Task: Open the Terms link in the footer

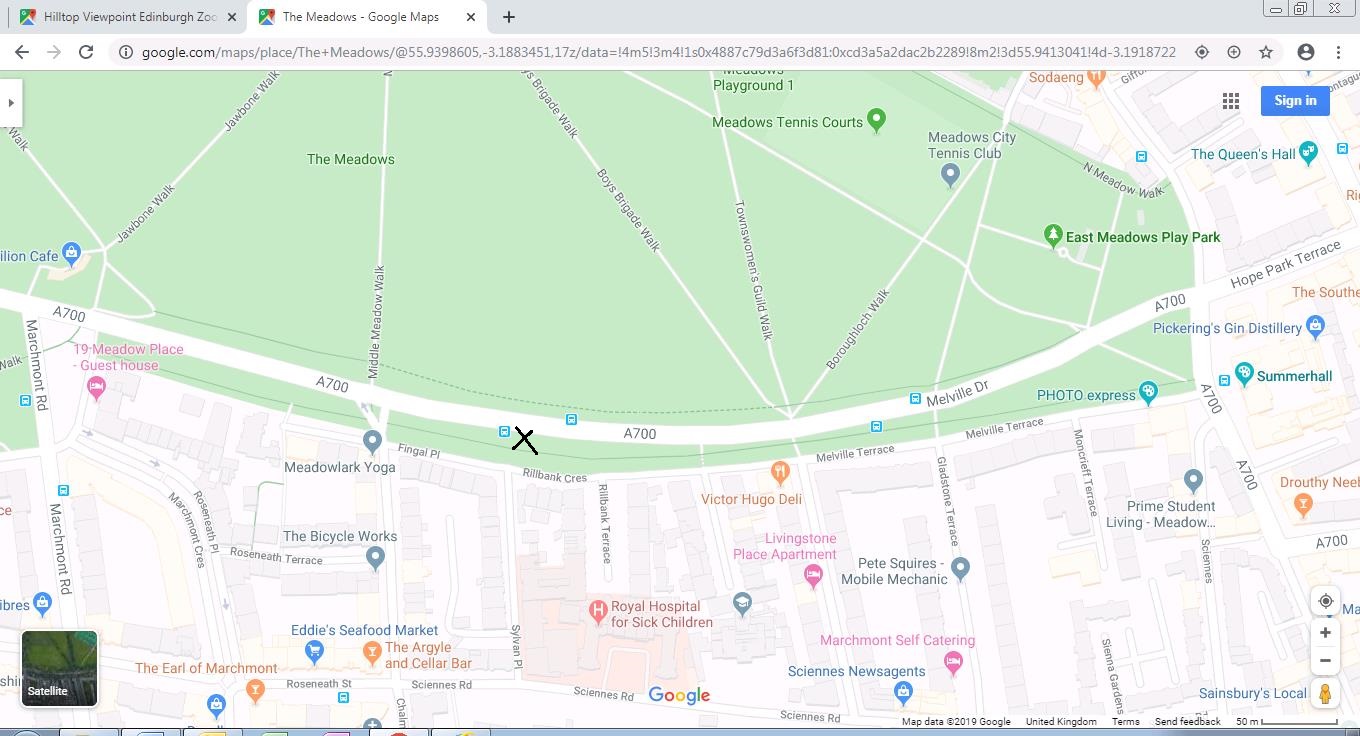Action: click(x=1125, y=721)
